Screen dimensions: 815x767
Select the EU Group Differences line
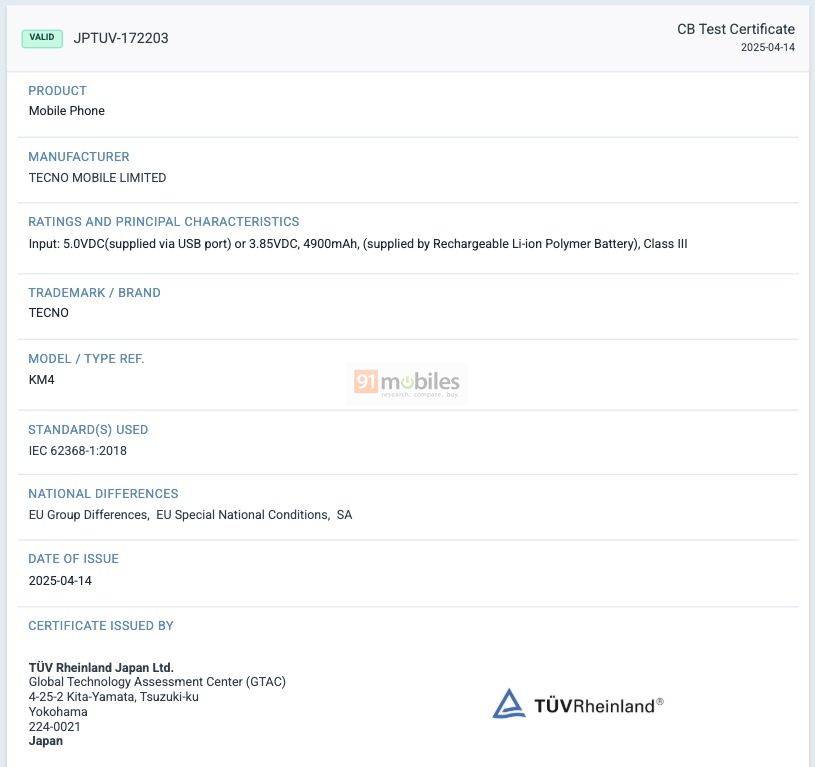point(190,514)
